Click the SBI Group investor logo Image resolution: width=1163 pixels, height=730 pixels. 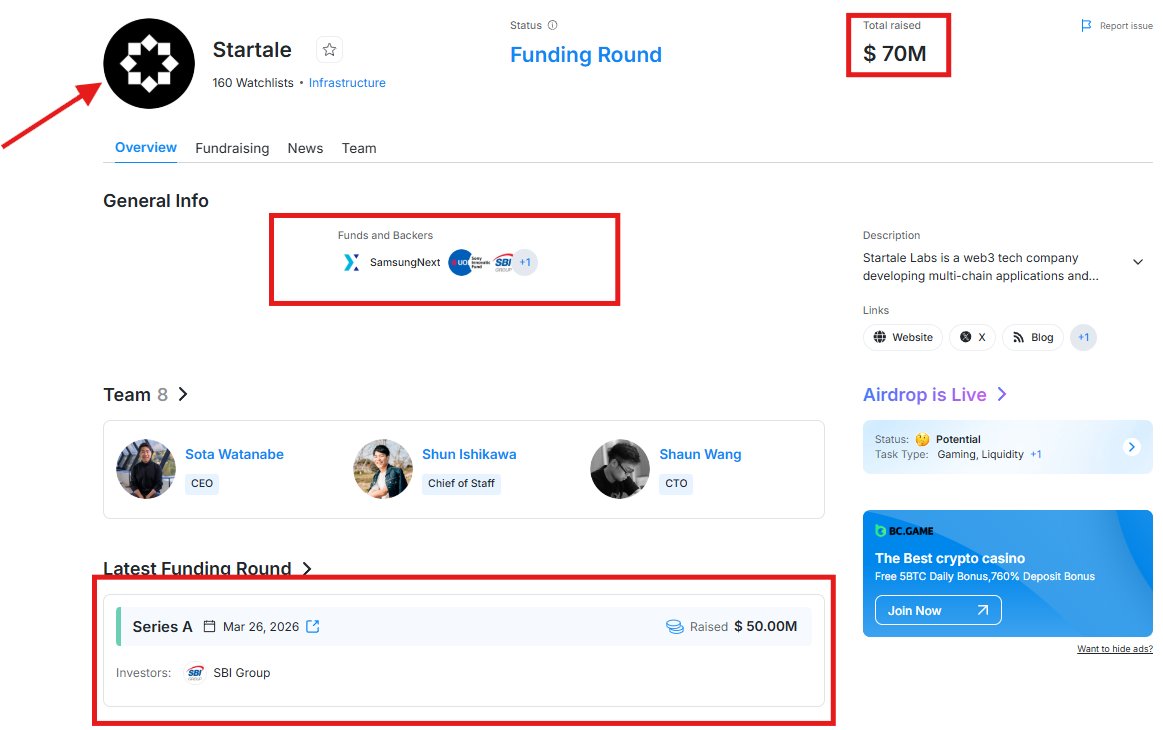pyautogui.click(x=195, y=673)
